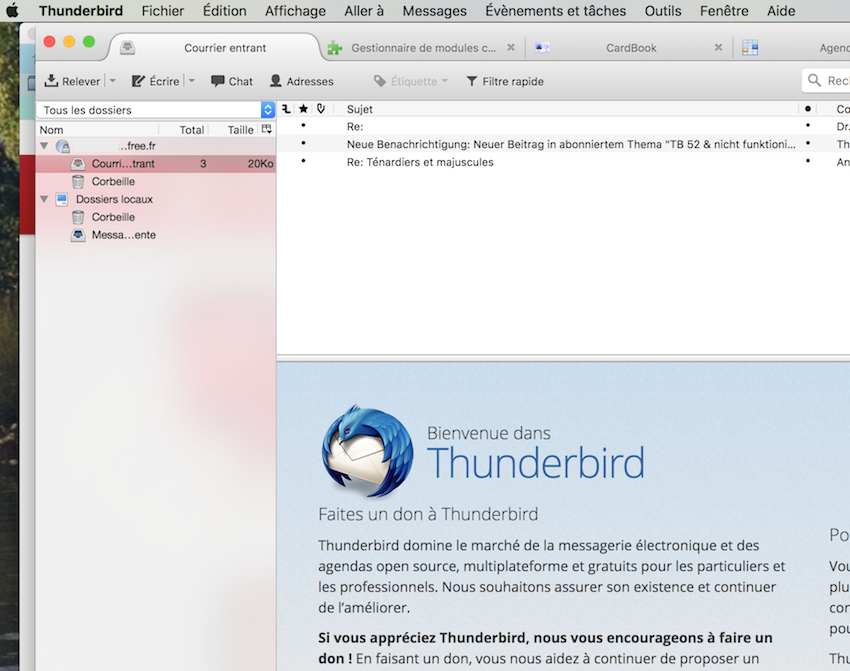Screen dimensions: 850x671
Task: Sort by read-status column header
Action: tap(808, 109)
